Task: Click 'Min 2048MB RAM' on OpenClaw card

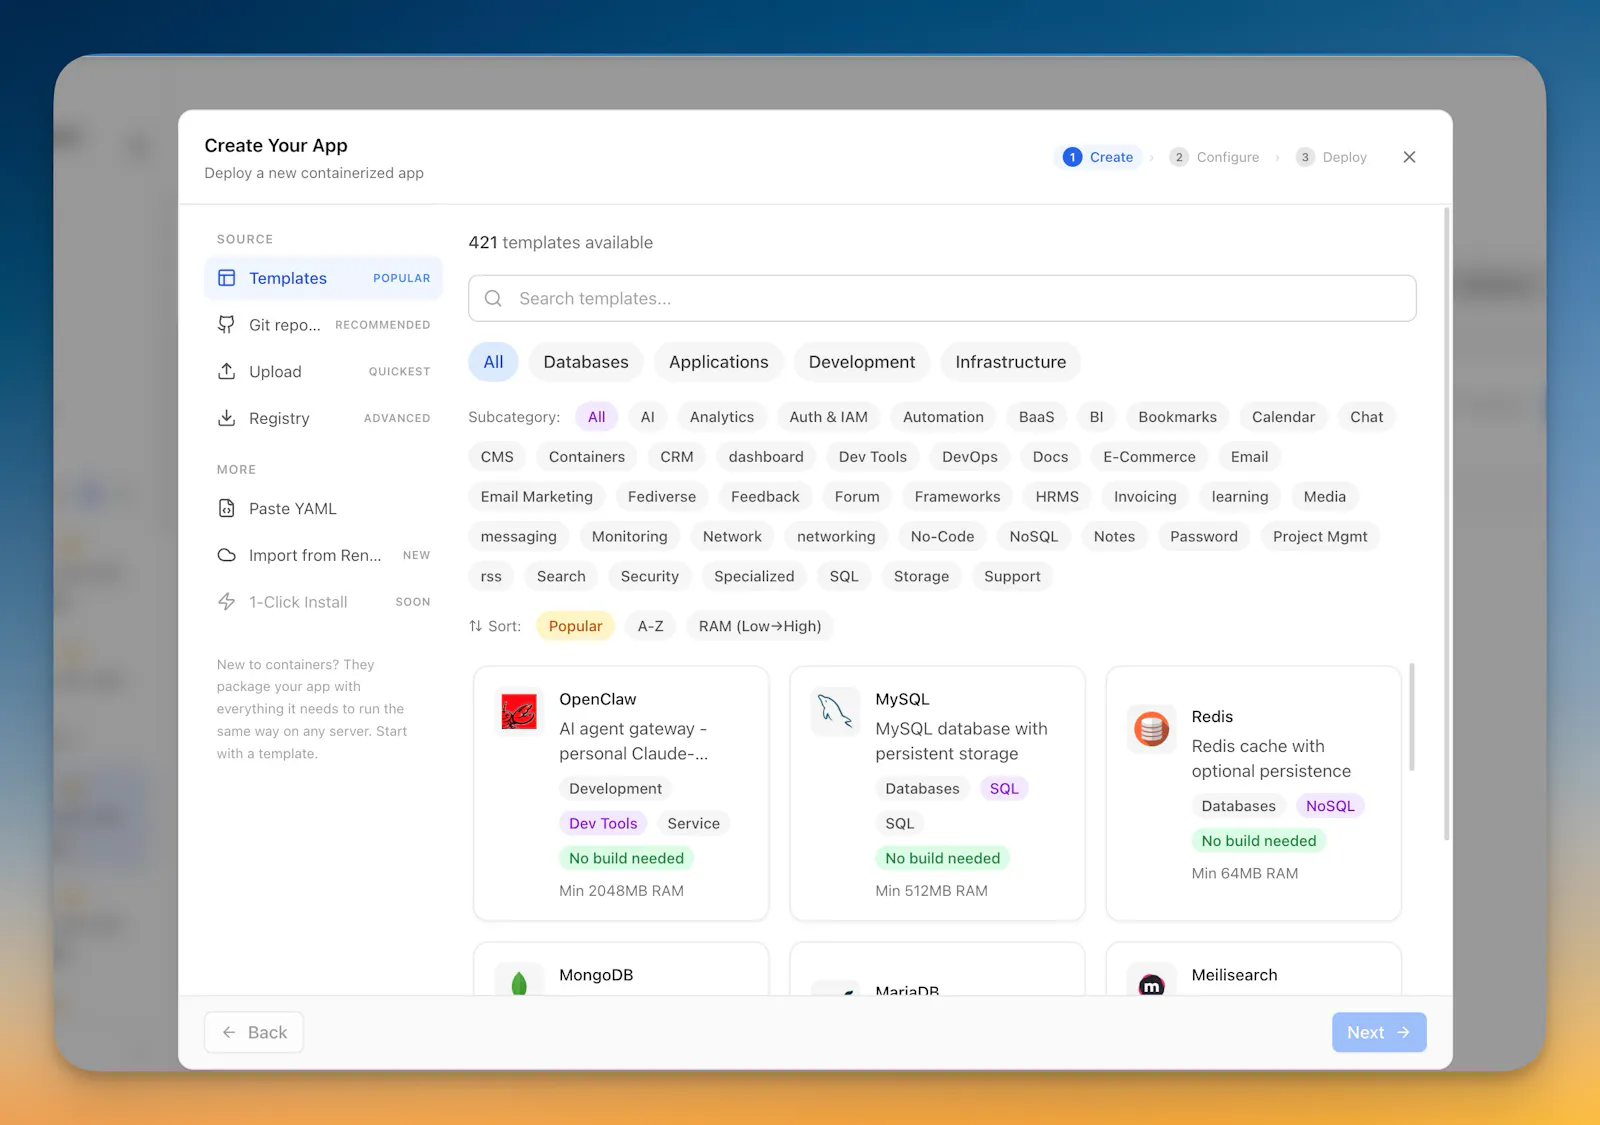Action: tap(621, 890)
